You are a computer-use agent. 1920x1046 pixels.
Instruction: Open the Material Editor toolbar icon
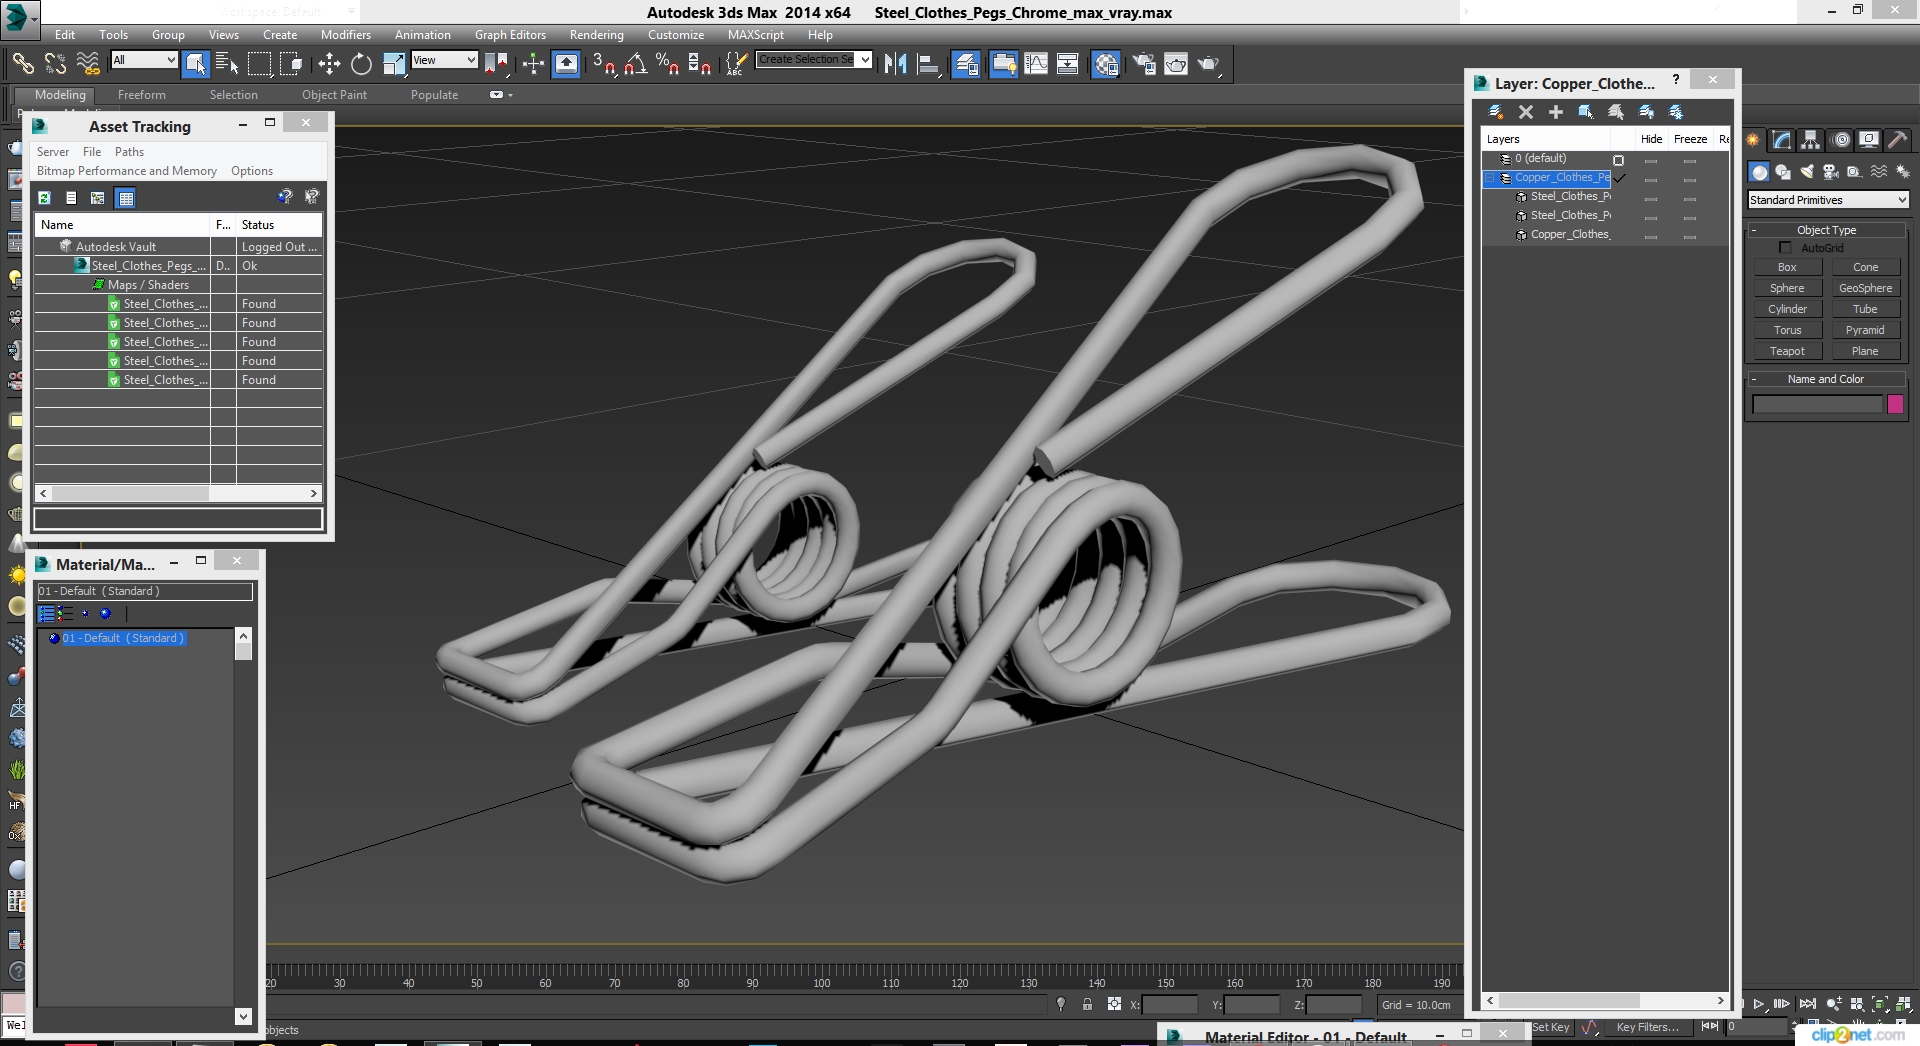click(x=1106, y=64)
